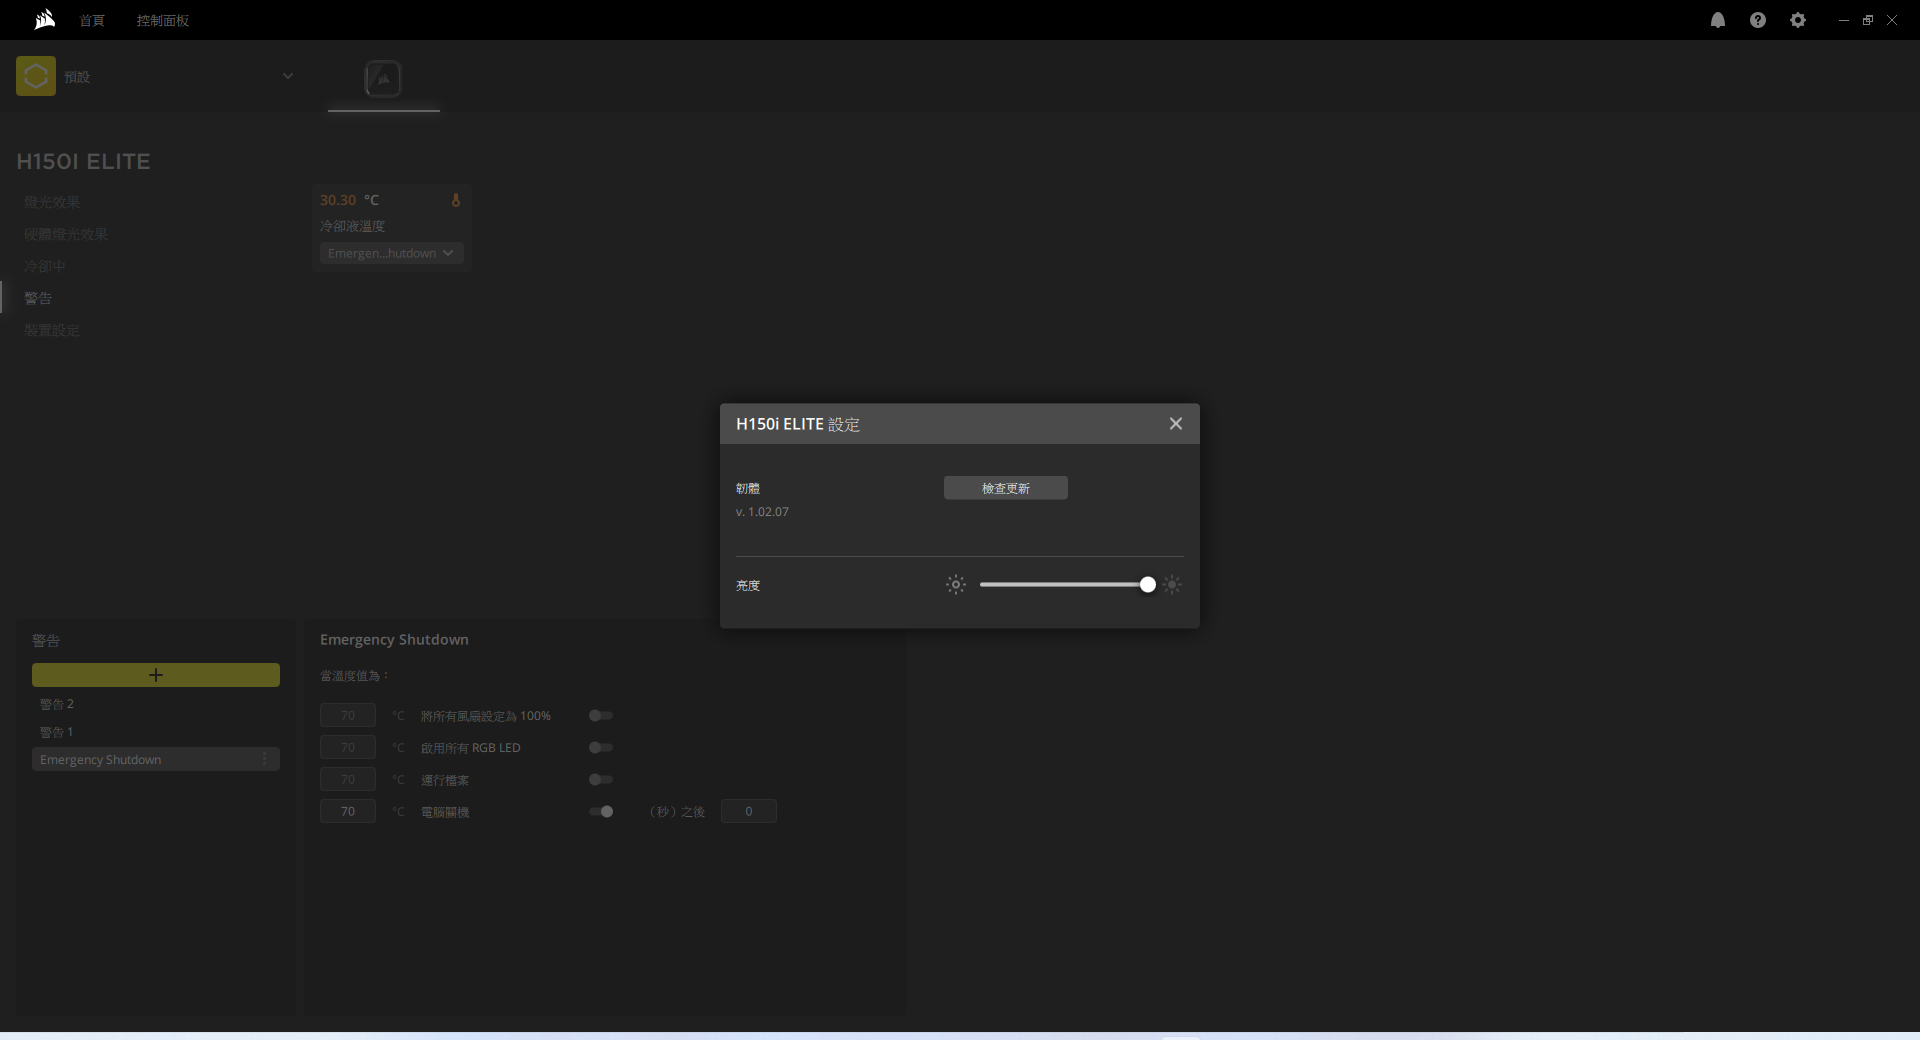Open the Emergen...hutdown sensor dropdown
1920x1040 pixels.
[391, 253]
